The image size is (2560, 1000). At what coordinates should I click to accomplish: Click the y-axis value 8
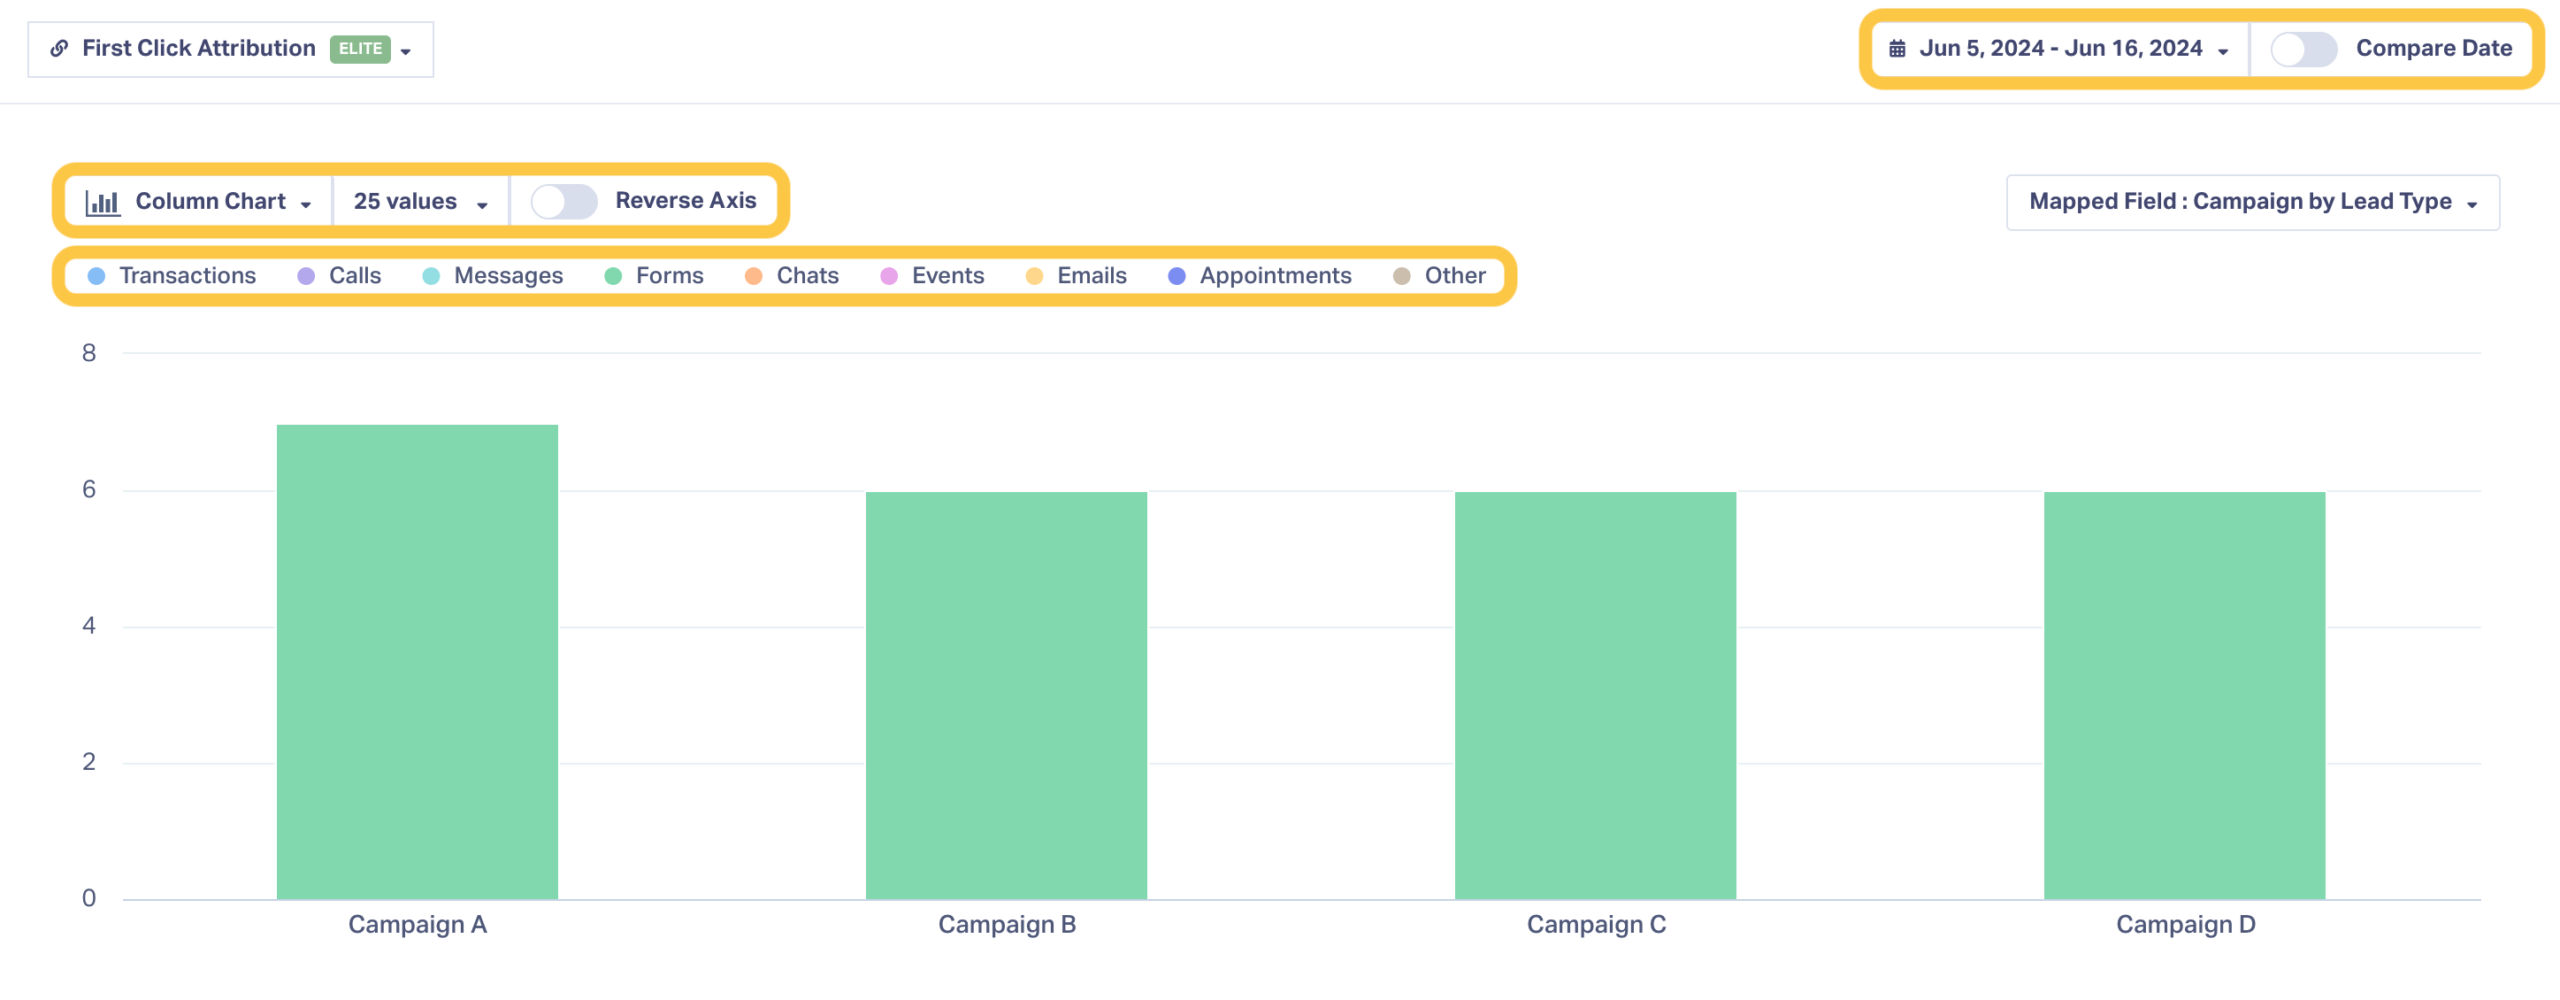click(x=89, y=353)
